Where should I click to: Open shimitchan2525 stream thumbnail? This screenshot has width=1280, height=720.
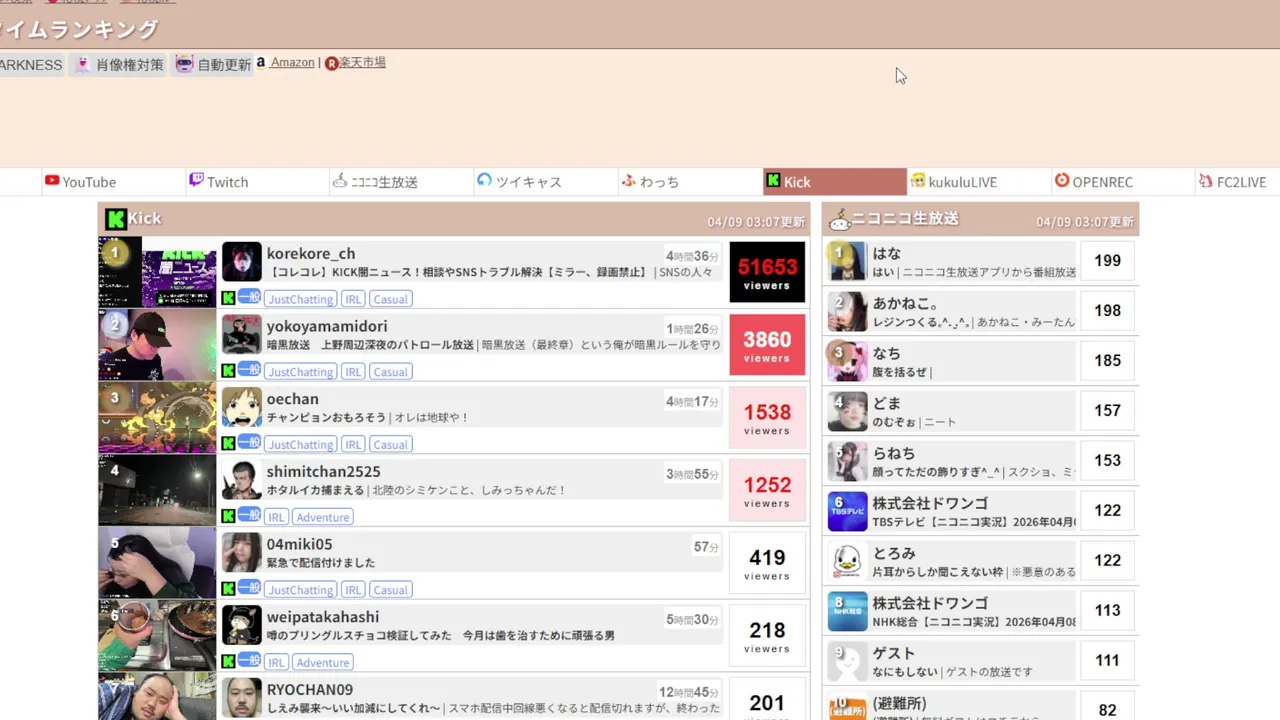point(157,490)
